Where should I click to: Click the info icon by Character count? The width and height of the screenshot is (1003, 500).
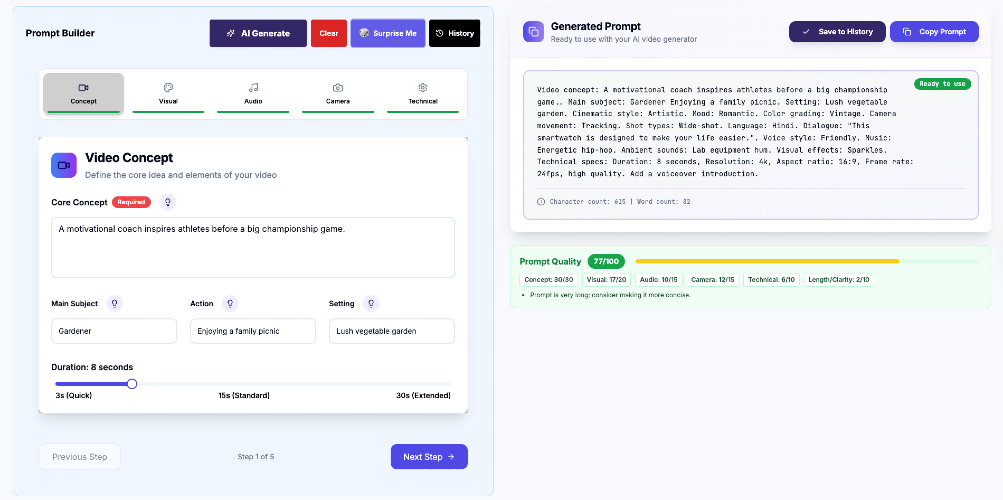[541, 202]
